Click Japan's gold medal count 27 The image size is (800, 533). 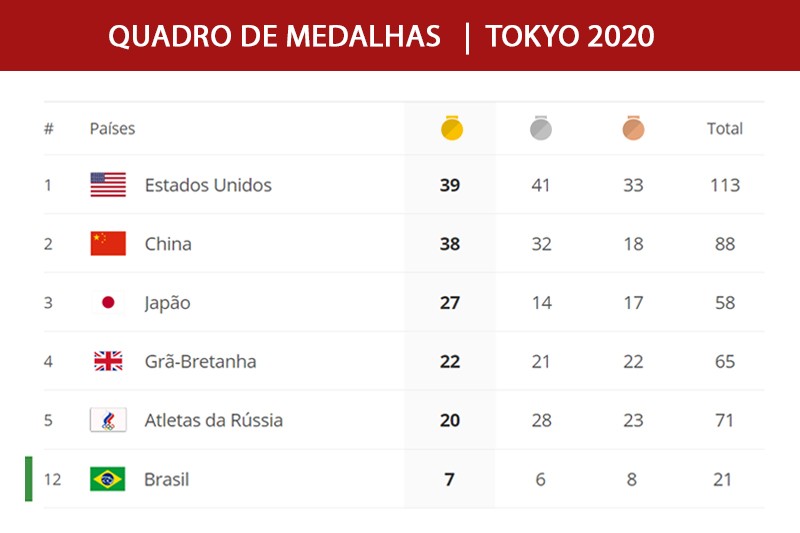(450, 302)
